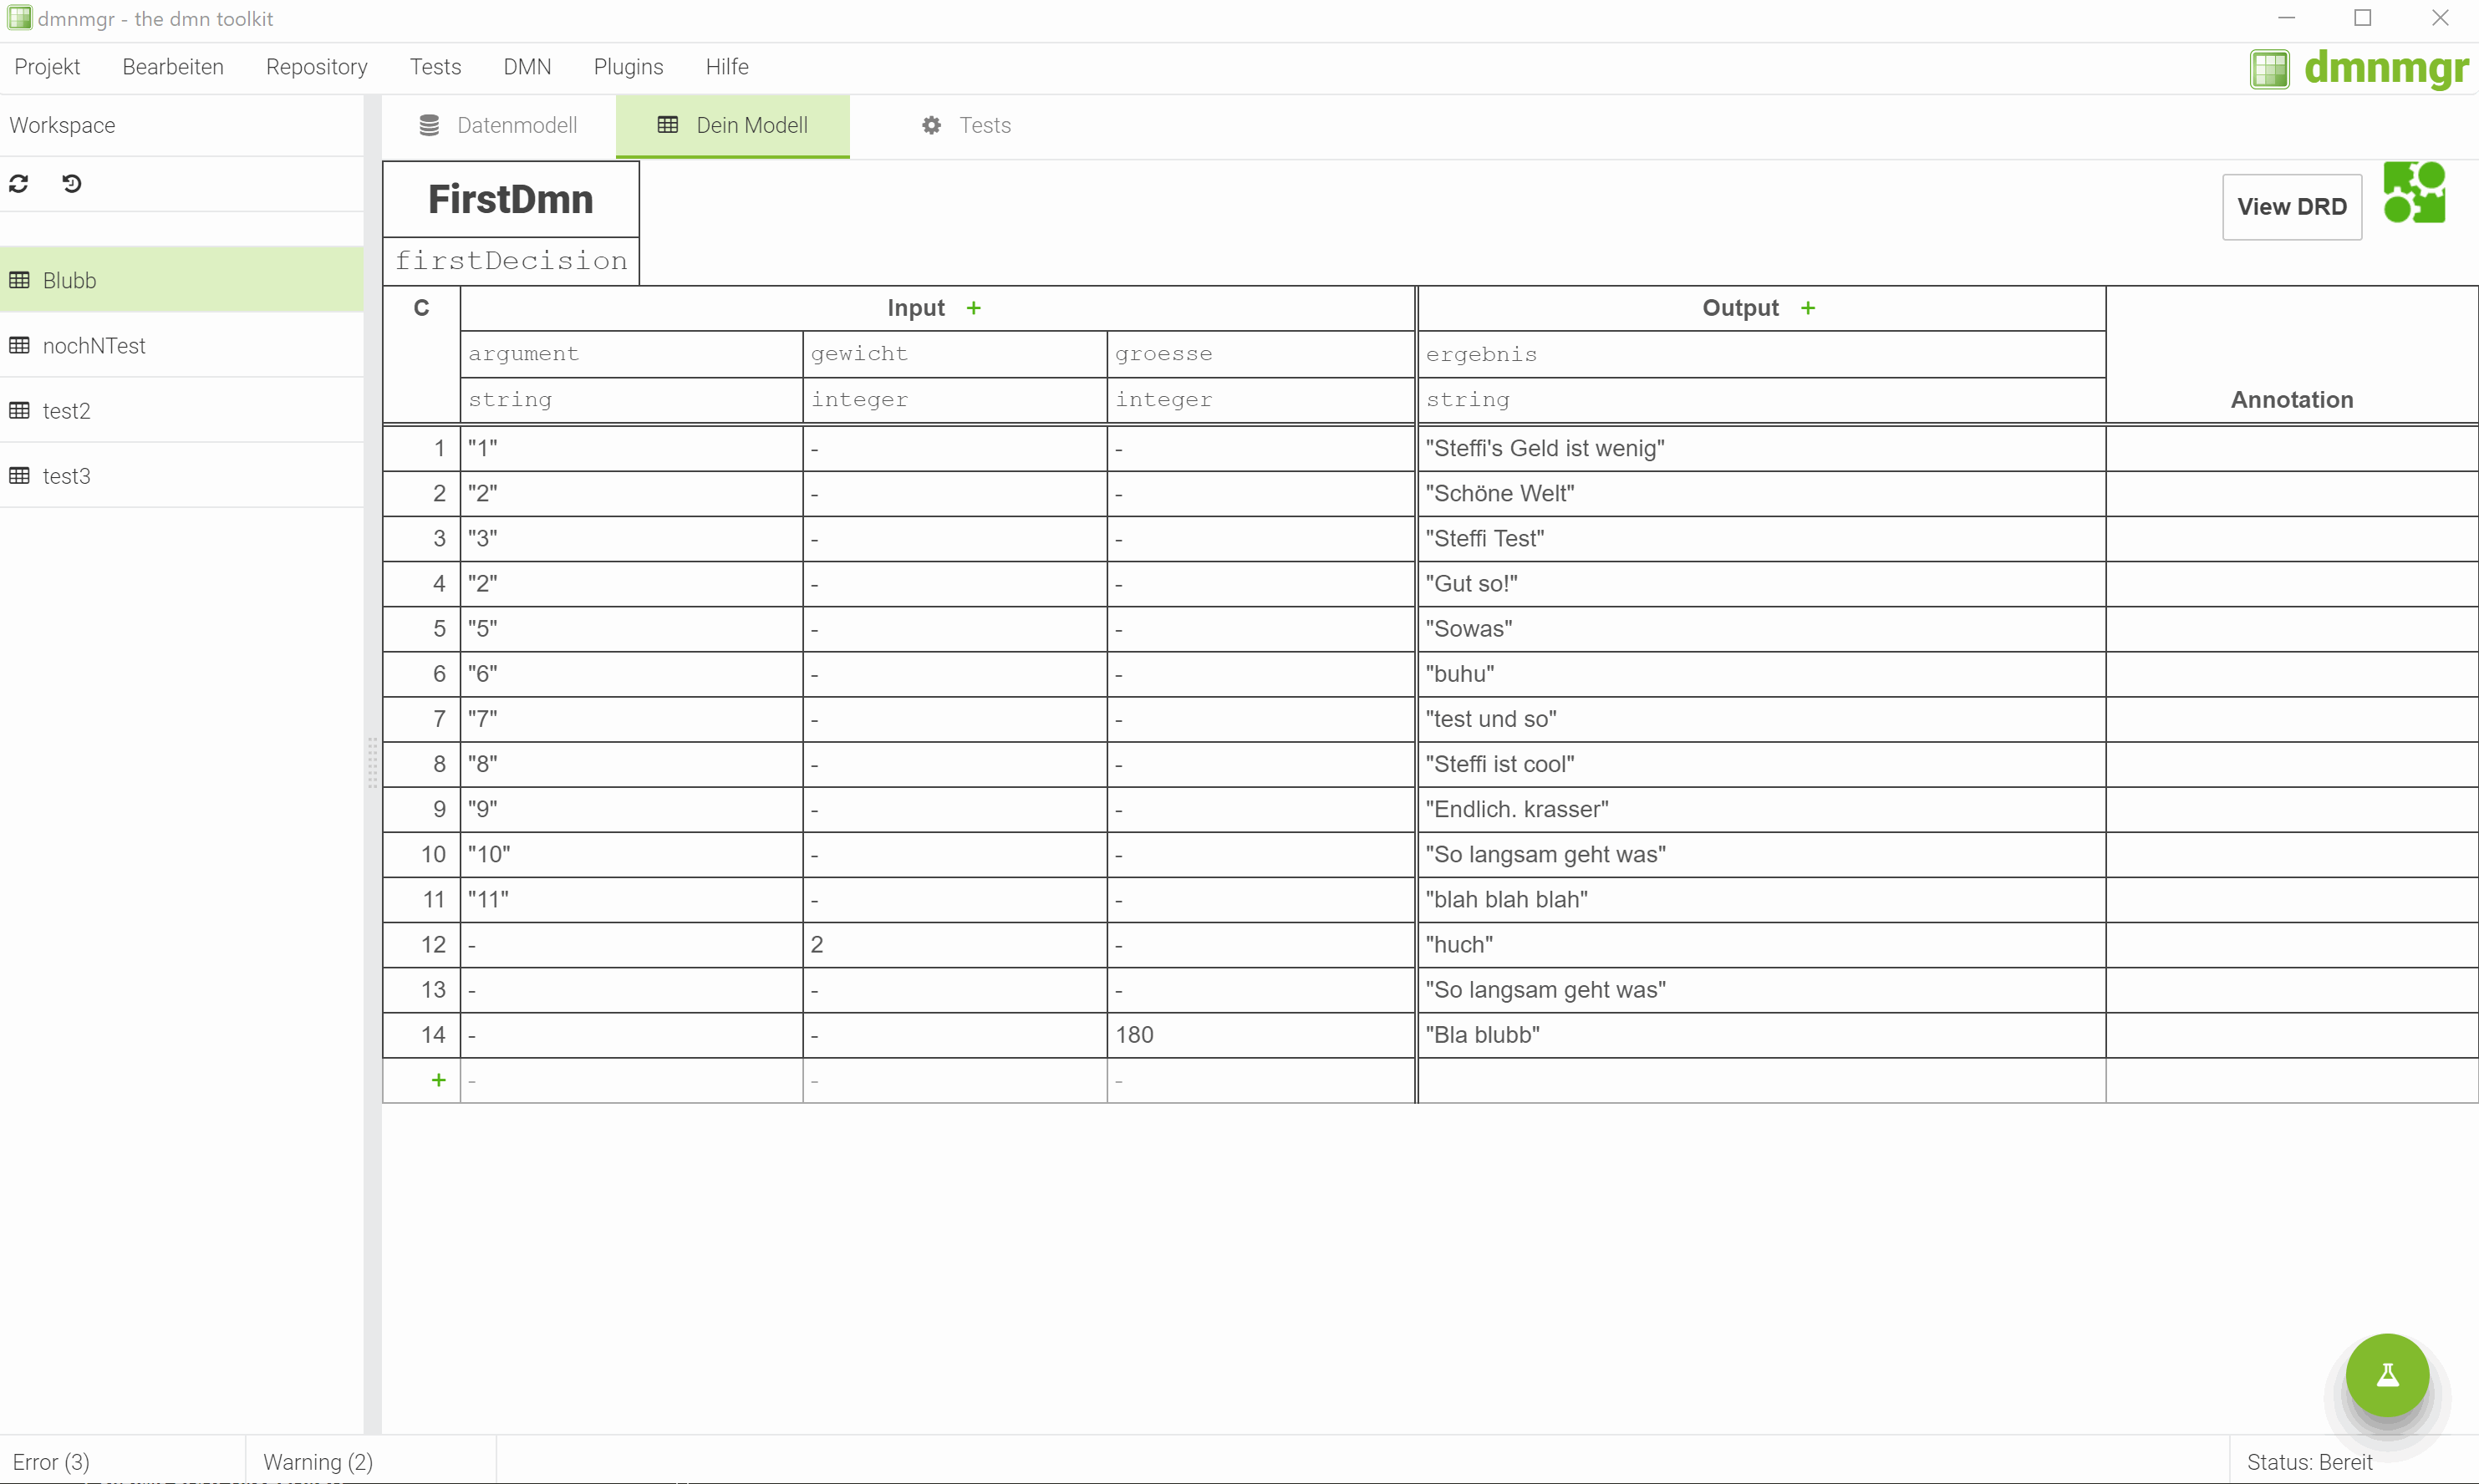Add a new output column with plus
Image resolution: width=2479 pixels, height=1484 pixels.
click(x=1808, y=308)
